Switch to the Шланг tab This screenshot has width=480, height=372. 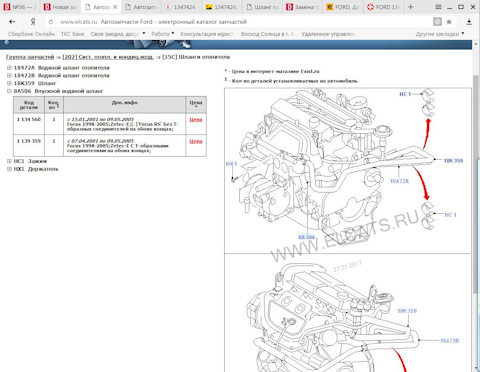262,7
